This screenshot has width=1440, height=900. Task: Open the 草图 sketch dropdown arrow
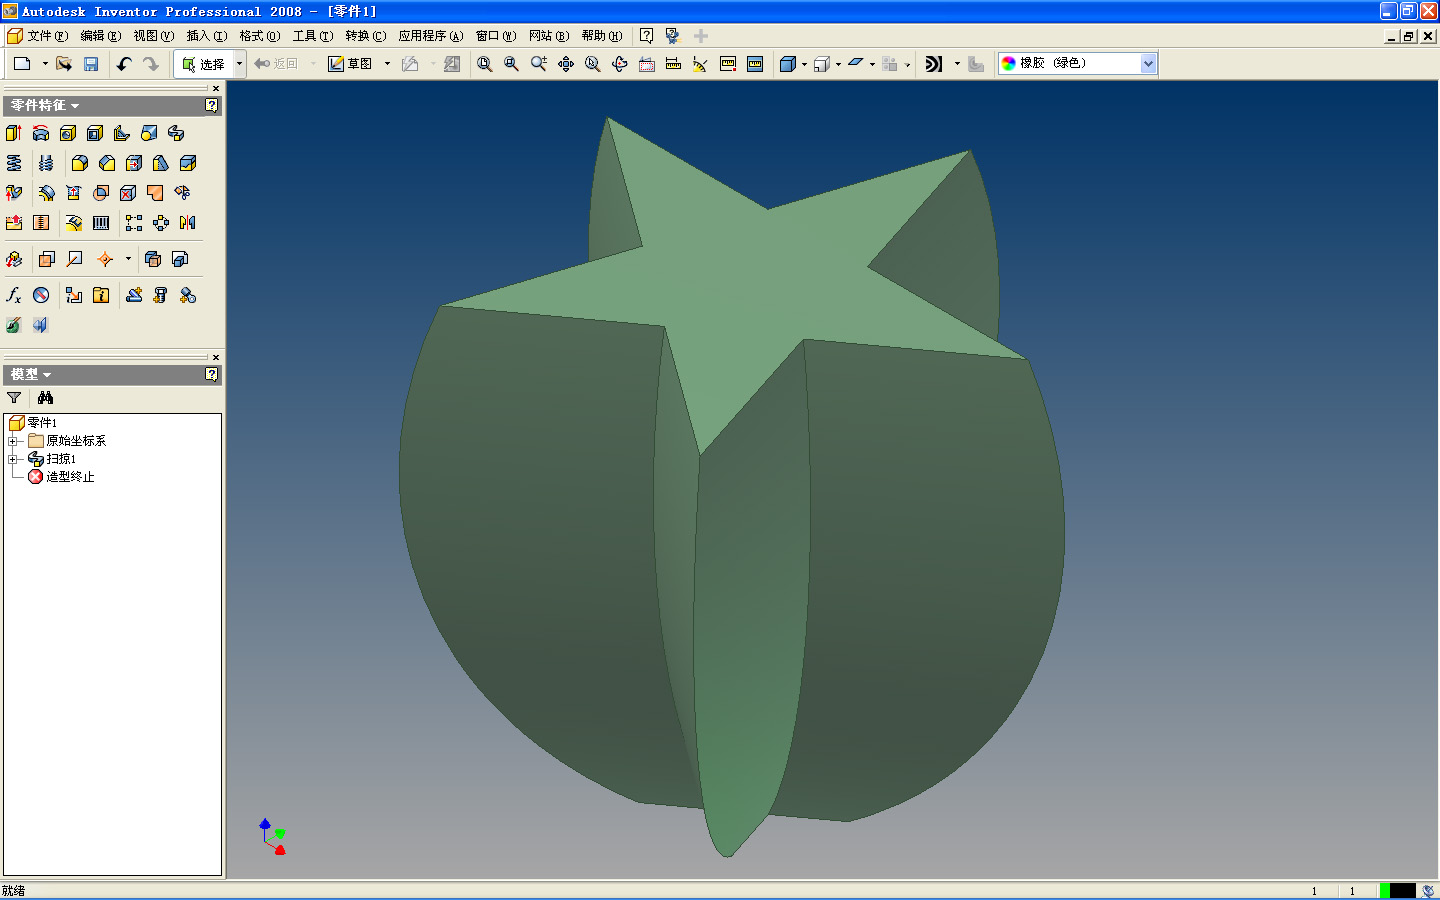click(387, 64)
